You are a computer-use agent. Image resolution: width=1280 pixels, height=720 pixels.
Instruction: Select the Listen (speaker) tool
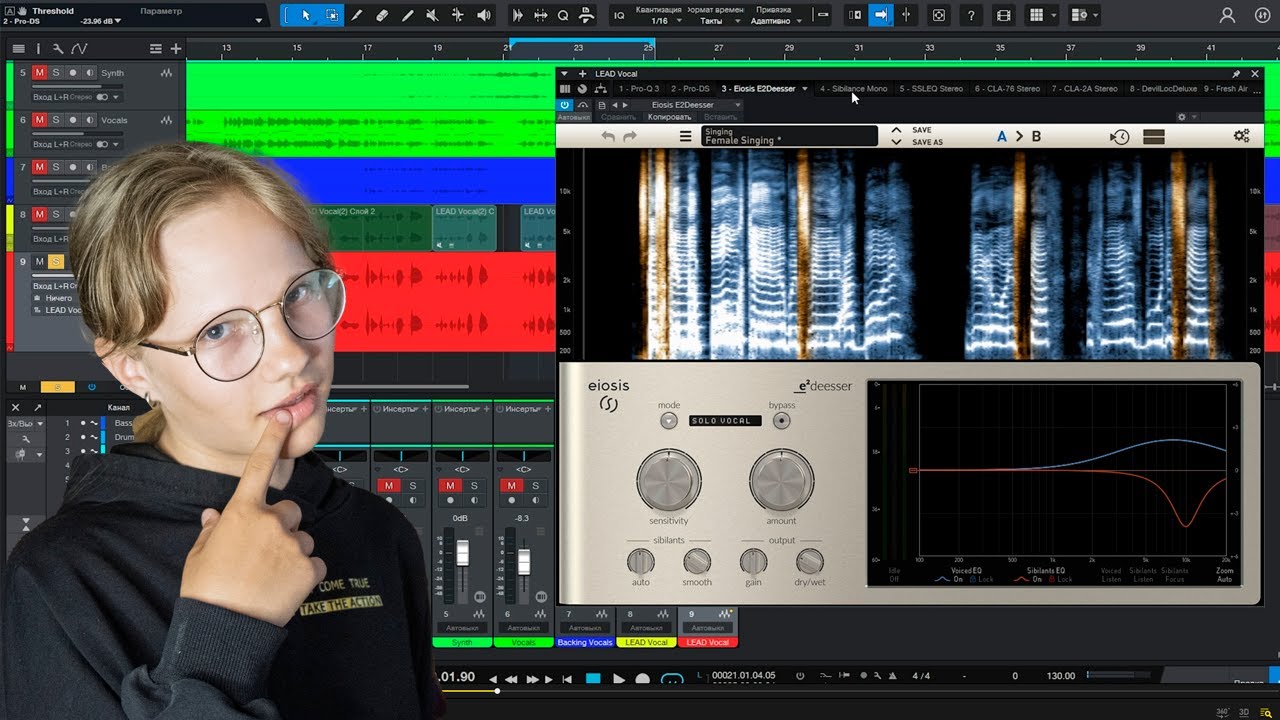[x=484, y=15]
